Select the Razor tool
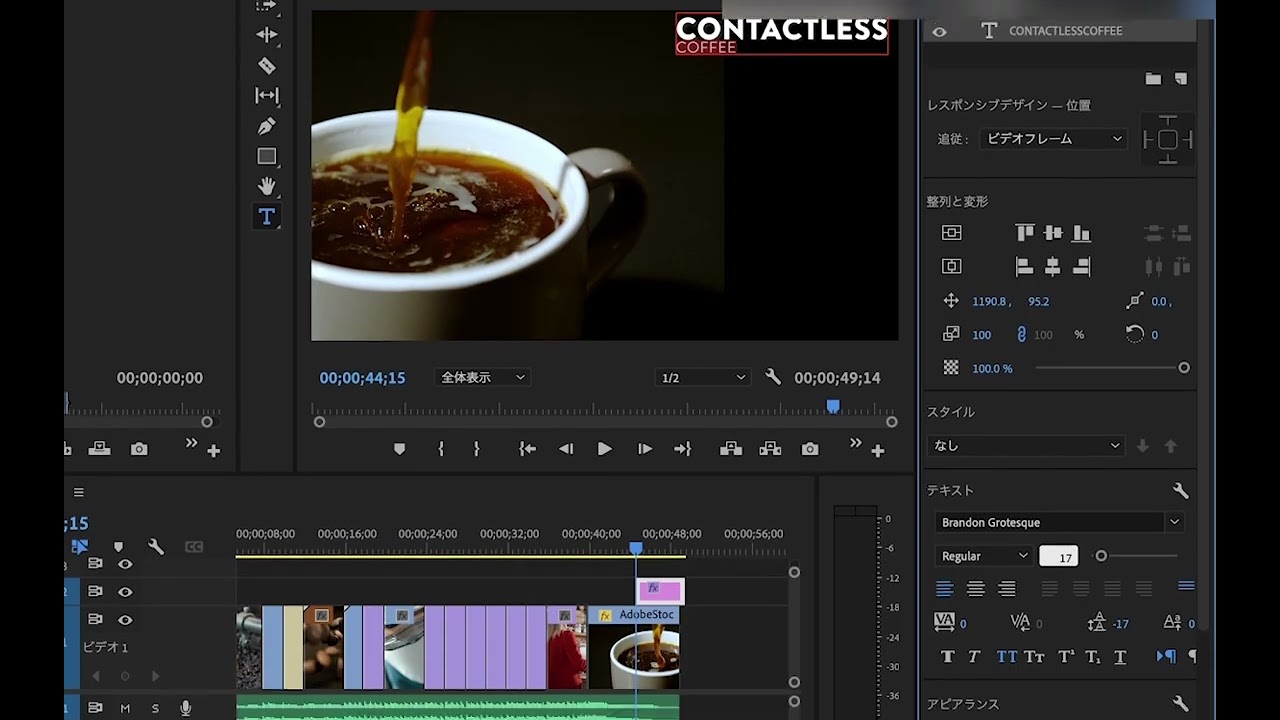The height and width of the screenshot is (720, 1280). pyautogui.click(x=266, y=66)
